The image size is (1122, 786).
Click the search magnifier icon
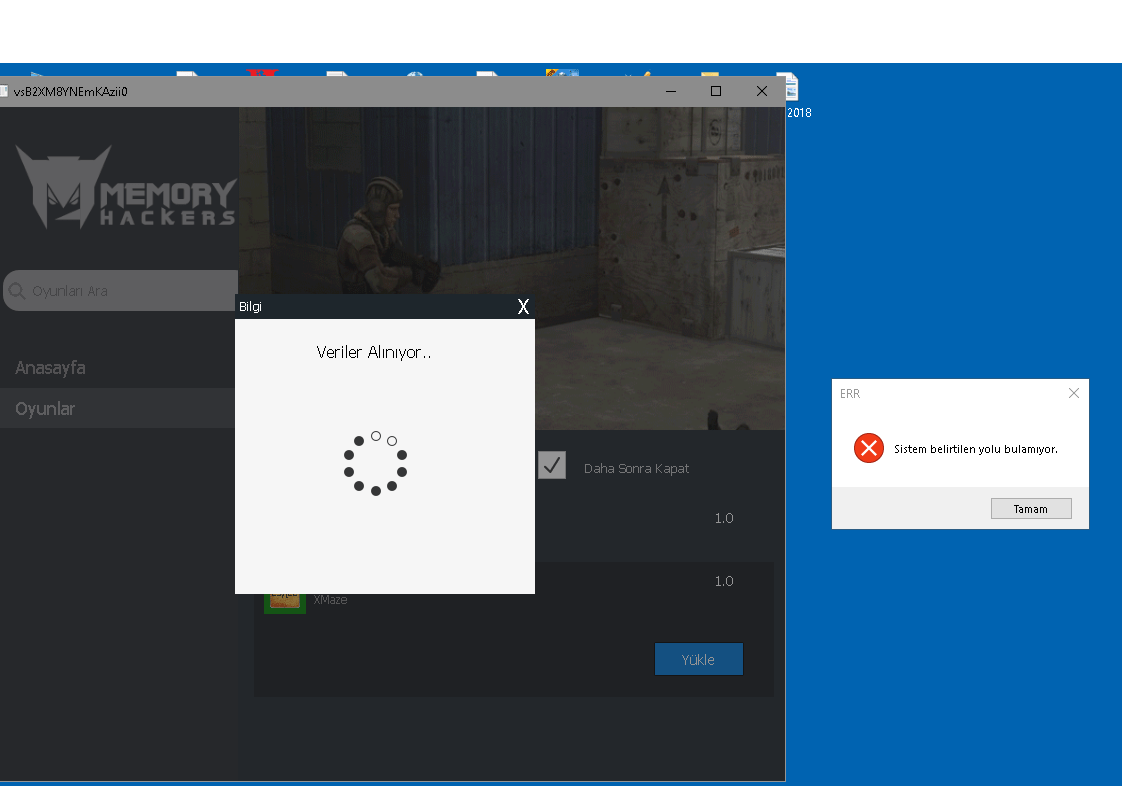[17, 291]
